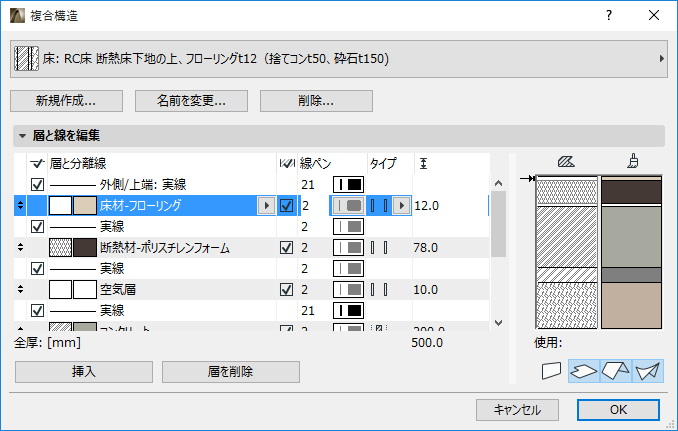Toggle the 実線 checkbox below 断熱材-ポリスチレンフォーム

tap(38, 268)
